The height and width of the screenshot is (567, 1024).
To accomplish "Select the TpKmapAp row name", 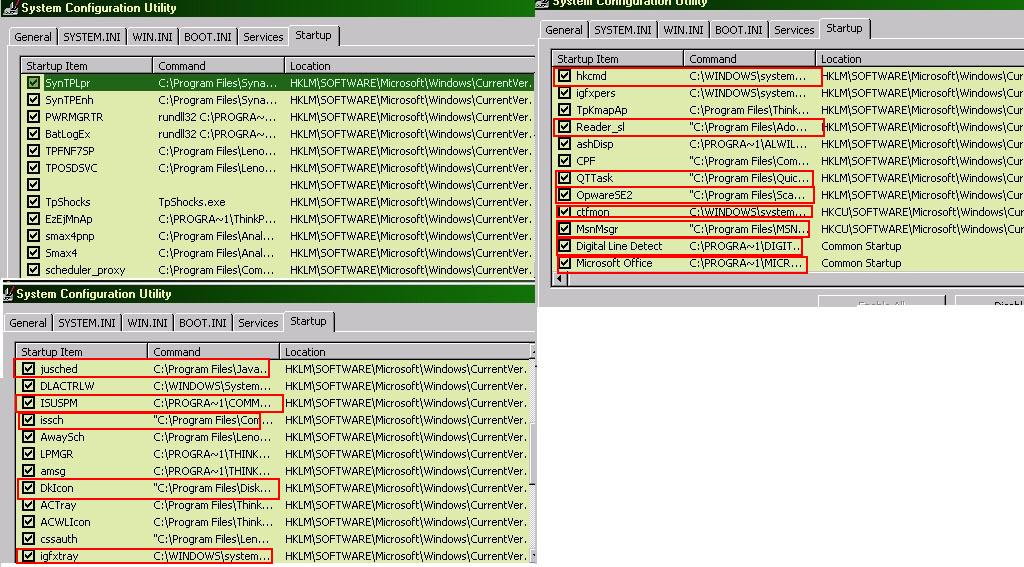I will 601,110.
